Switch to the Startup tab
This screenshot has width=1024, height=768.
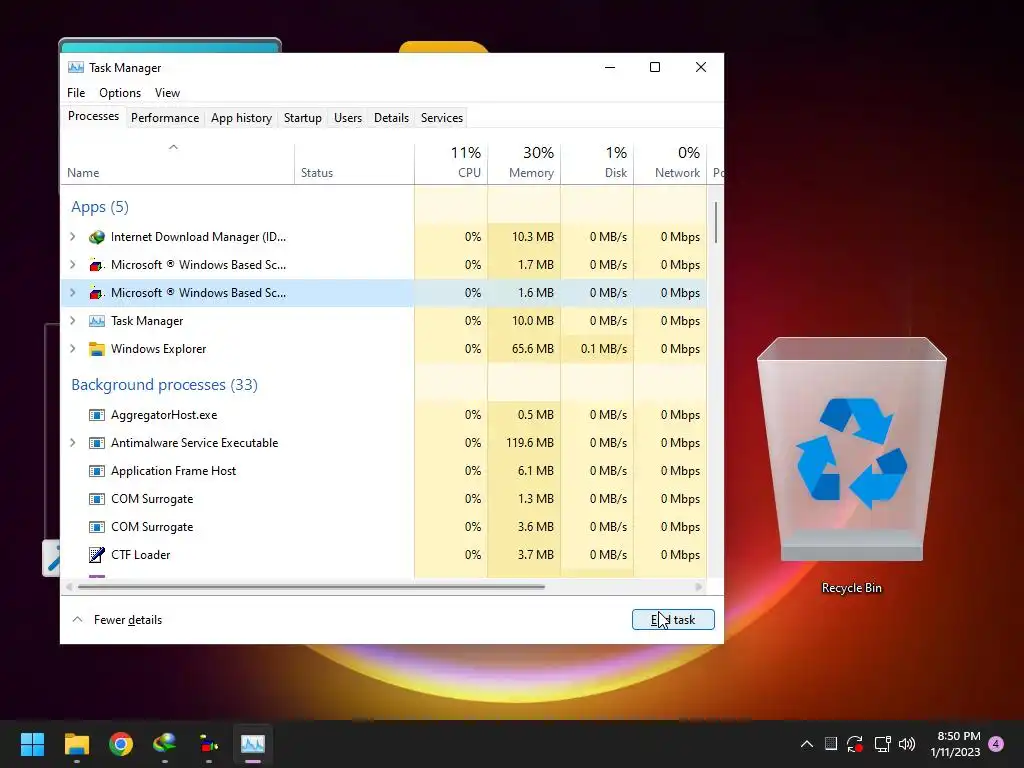(x=302, y=118)
